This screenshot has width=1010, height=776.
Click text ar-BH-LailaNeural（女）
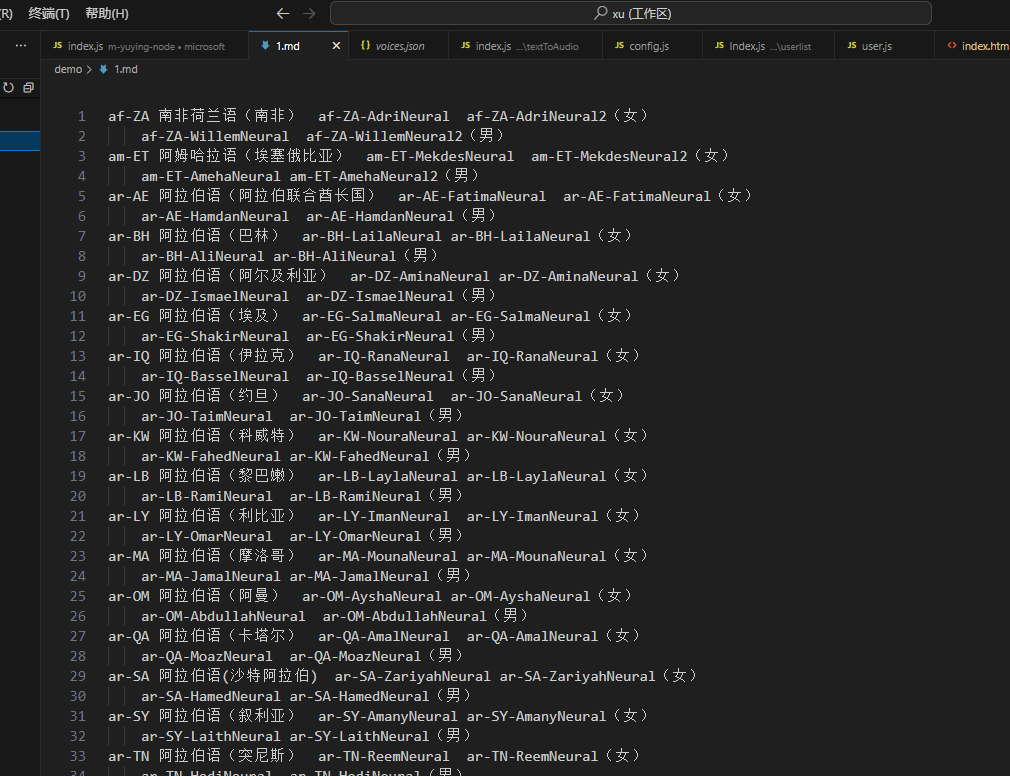(541, 236)
